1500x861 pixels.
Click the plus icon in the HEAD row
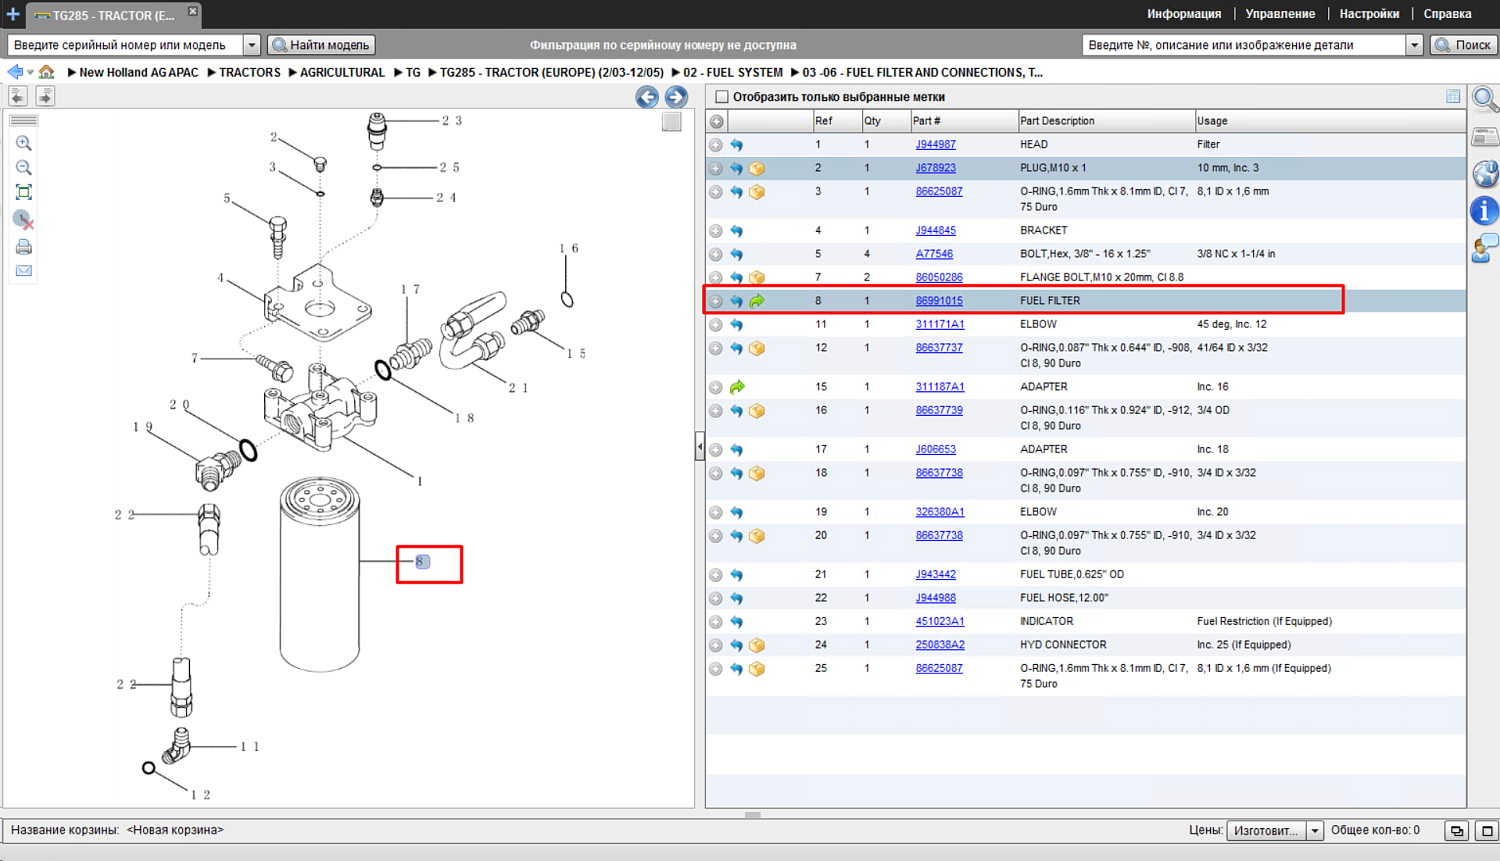click(x=716, y=145)
